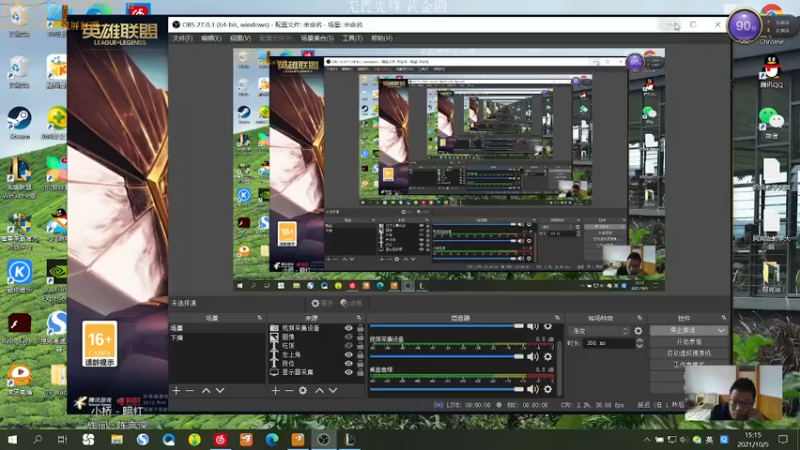The width and height of the screenshot is (800, 450).
Task: Remove selected source with the minus icon
Action: (x=289, y=390)
